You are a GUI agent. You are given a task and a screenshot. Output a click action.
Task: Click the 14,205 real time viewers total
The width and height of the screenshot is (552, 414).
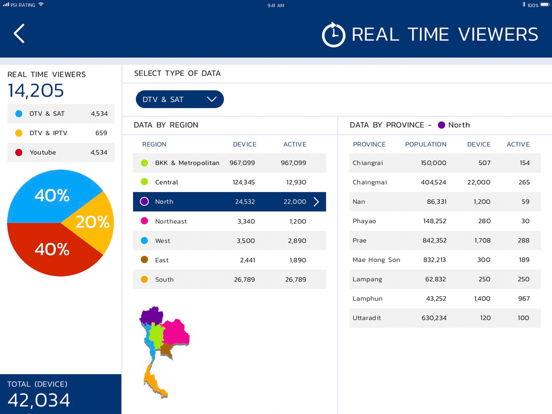tap(36, 91)
